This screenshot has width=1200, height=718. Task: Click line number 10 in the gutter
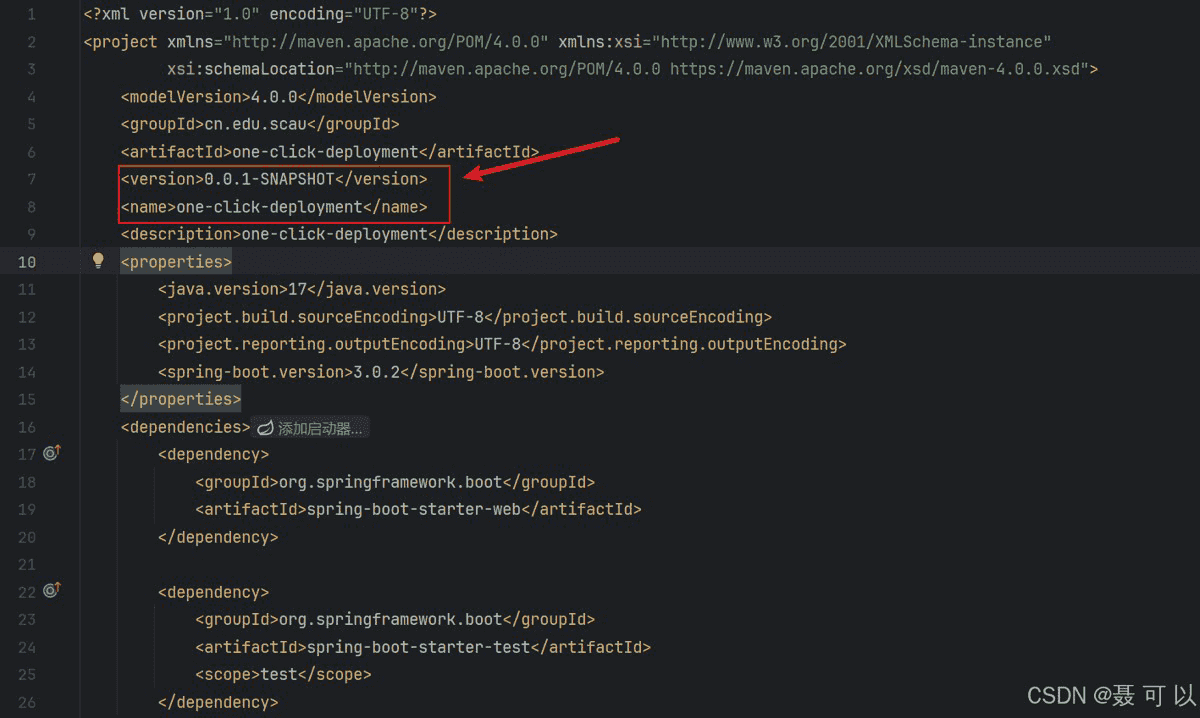(27, 262)
